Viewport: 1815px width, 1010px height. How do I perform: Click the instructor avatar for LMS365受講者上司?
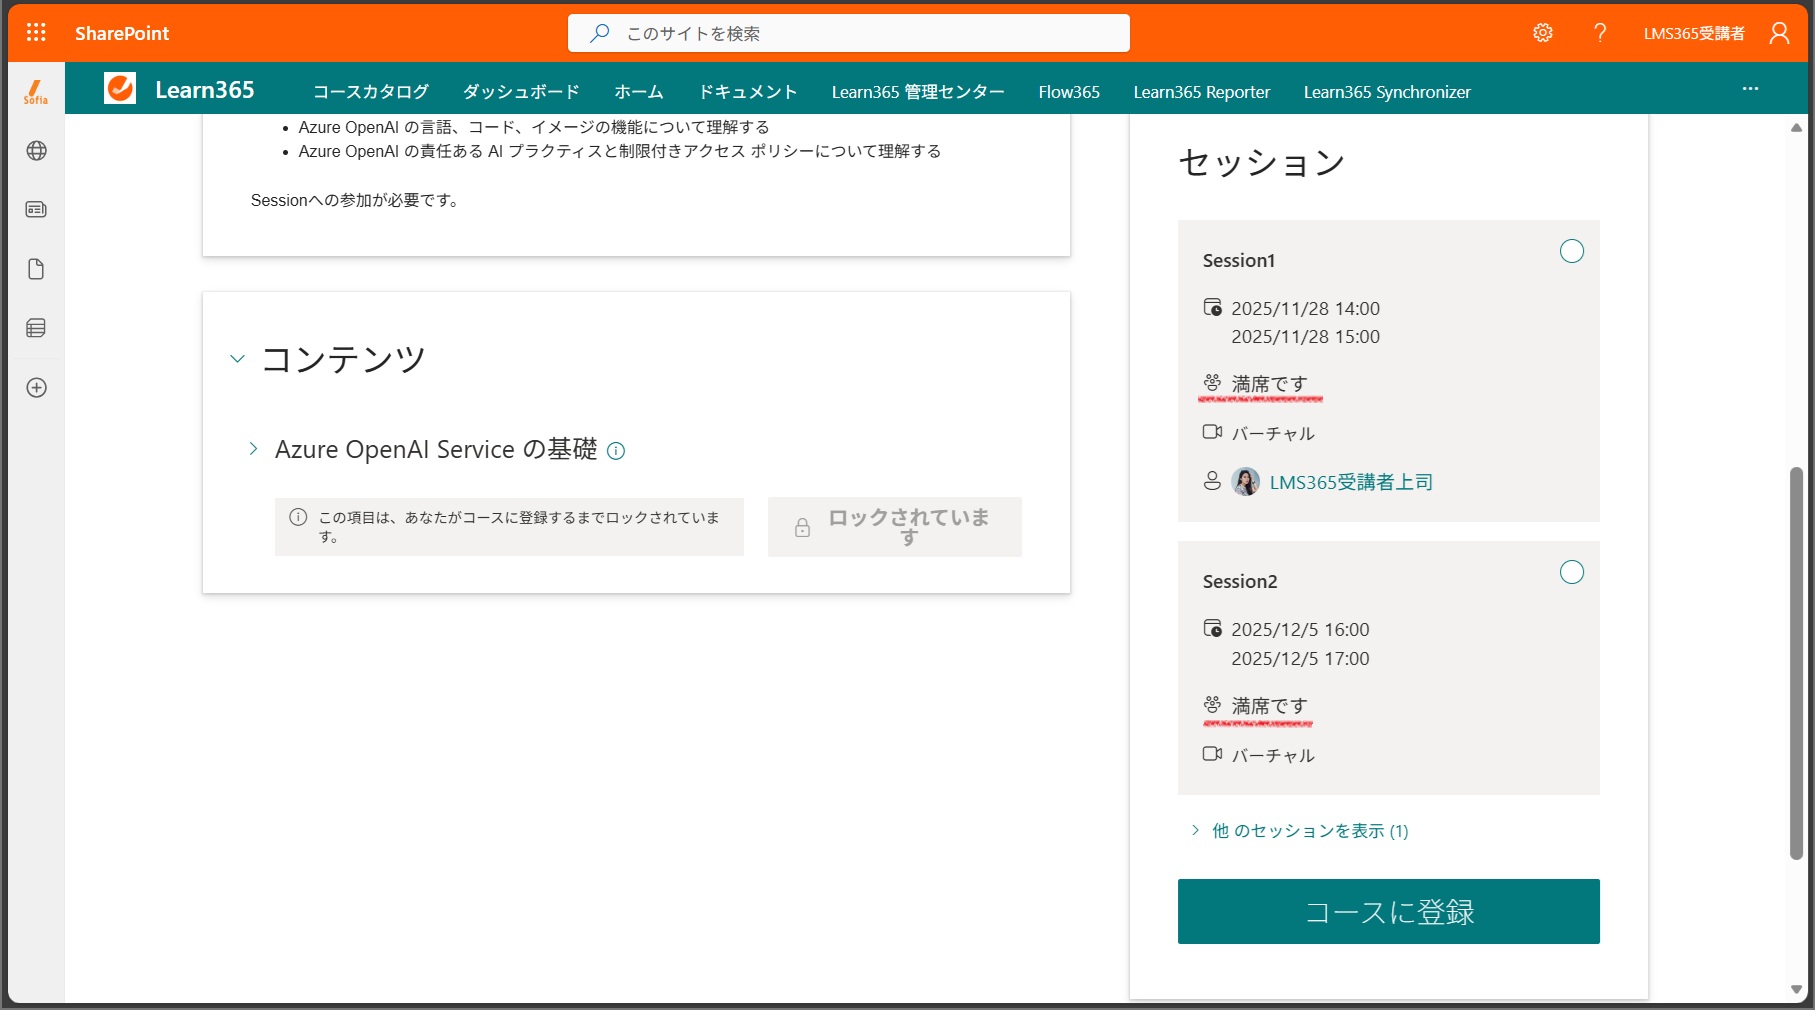(1246, 482)
